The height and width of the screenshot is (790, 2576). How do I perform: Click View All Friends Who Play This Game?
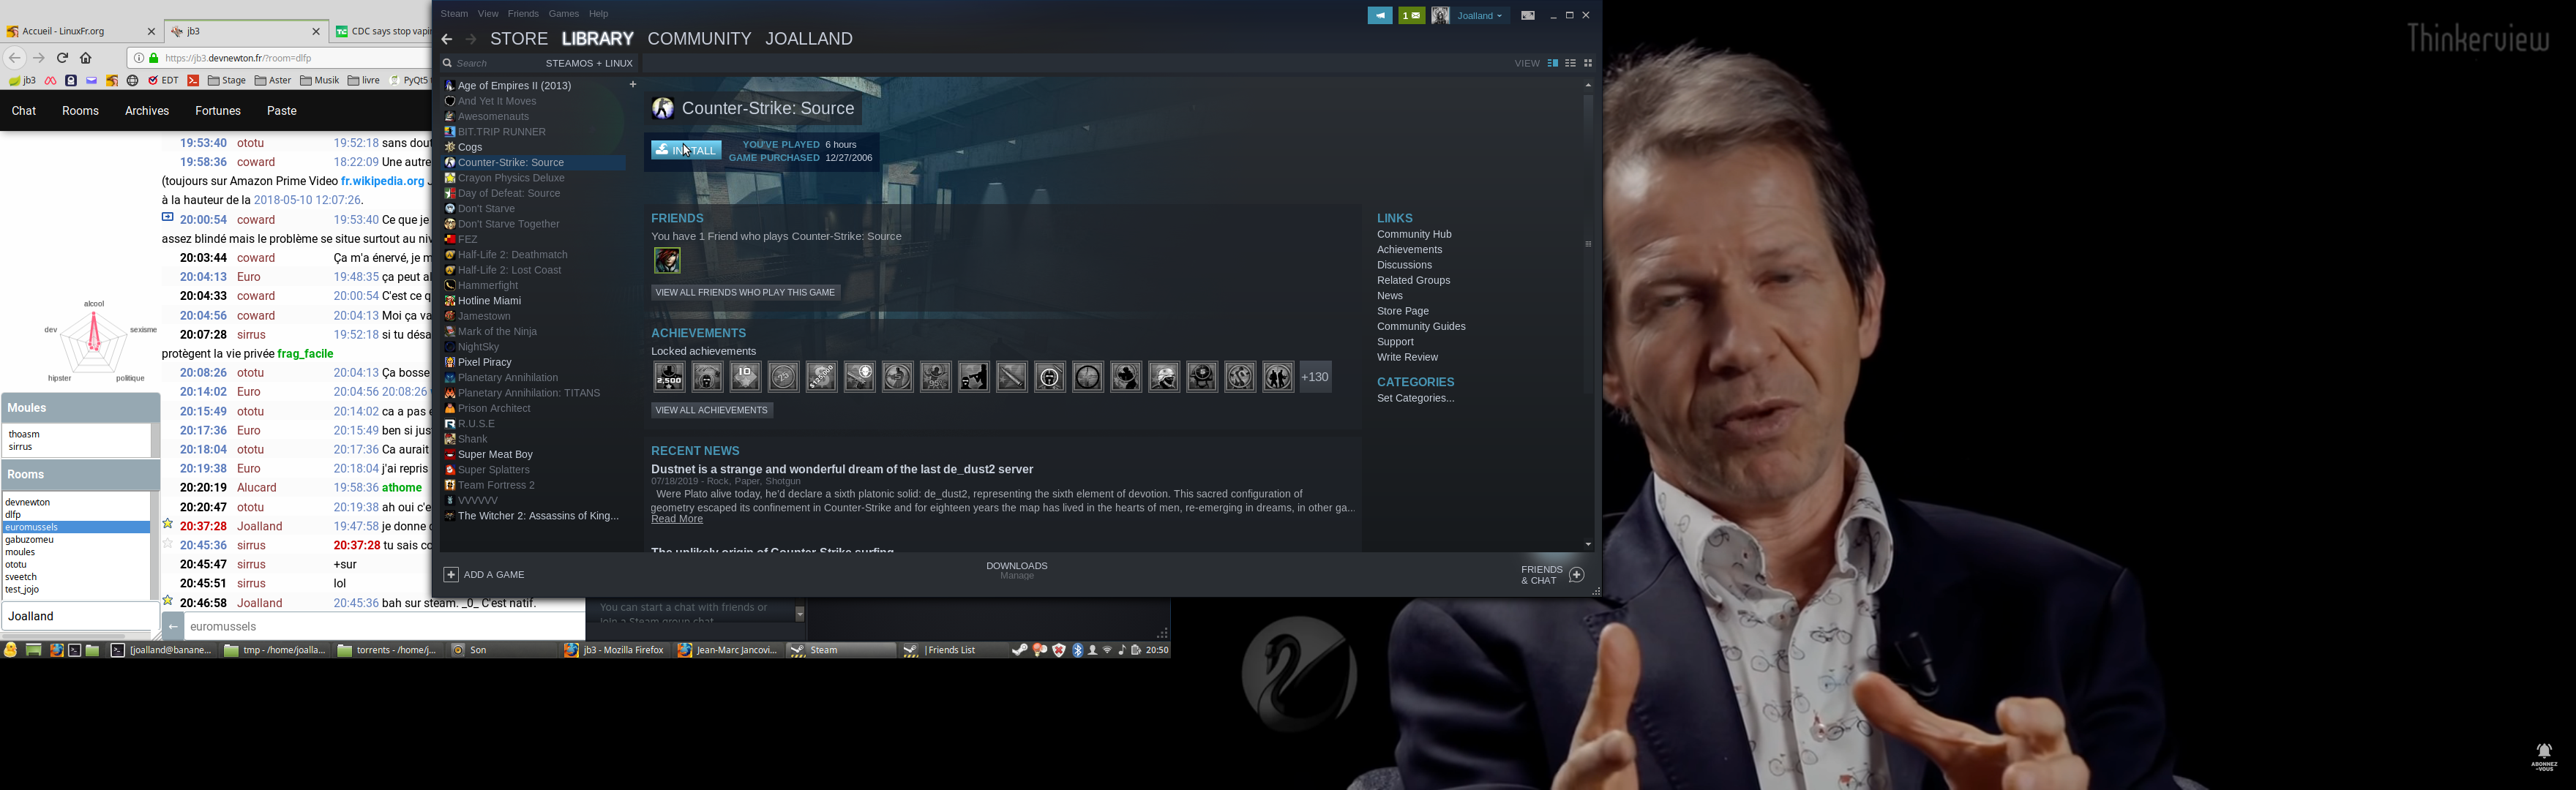tap(746, 293)
